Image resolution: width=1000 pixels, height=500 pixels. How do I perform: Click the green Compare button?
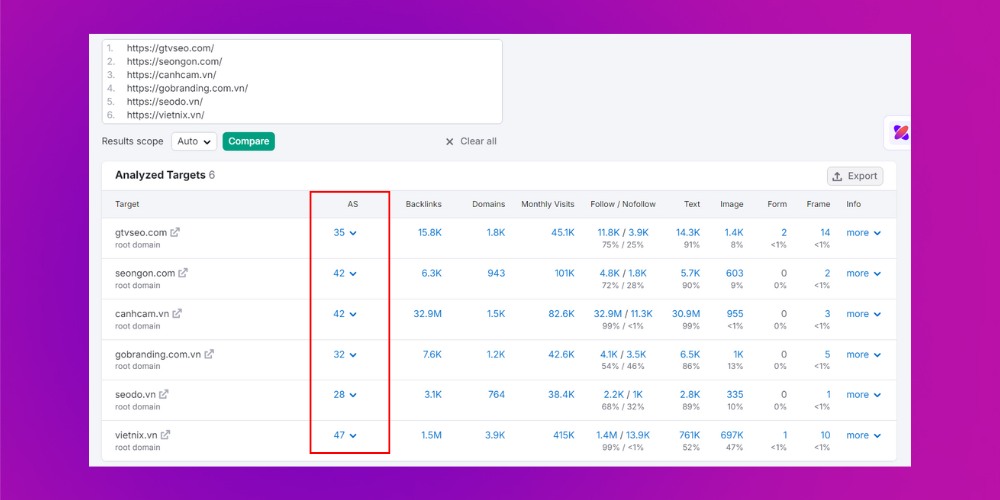pyautogui.click(x=249, y=142)
